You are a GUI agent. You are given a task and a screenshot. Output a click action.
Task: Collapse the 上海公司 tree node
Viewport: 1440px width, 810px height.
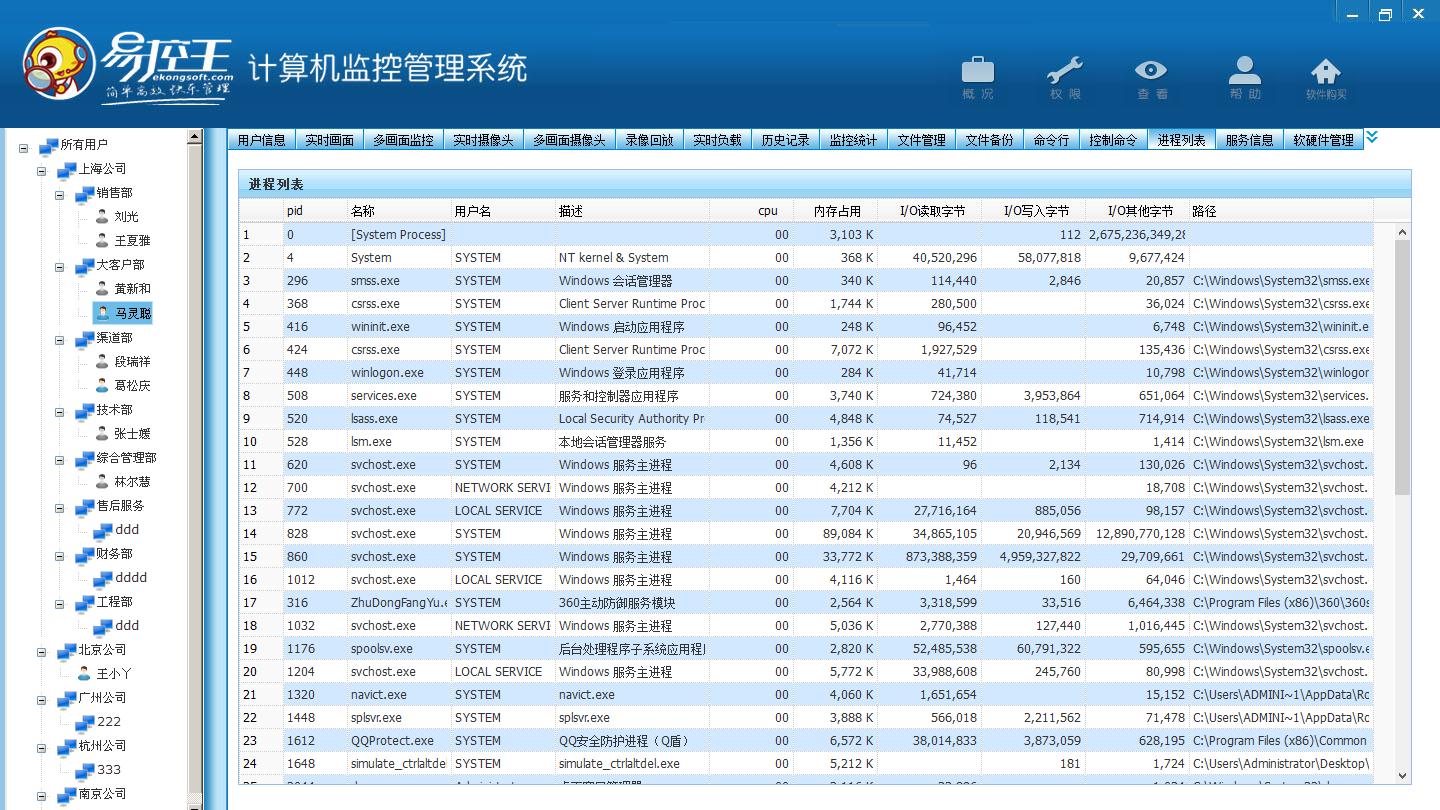pyautogui.click(x=42, y=172)
